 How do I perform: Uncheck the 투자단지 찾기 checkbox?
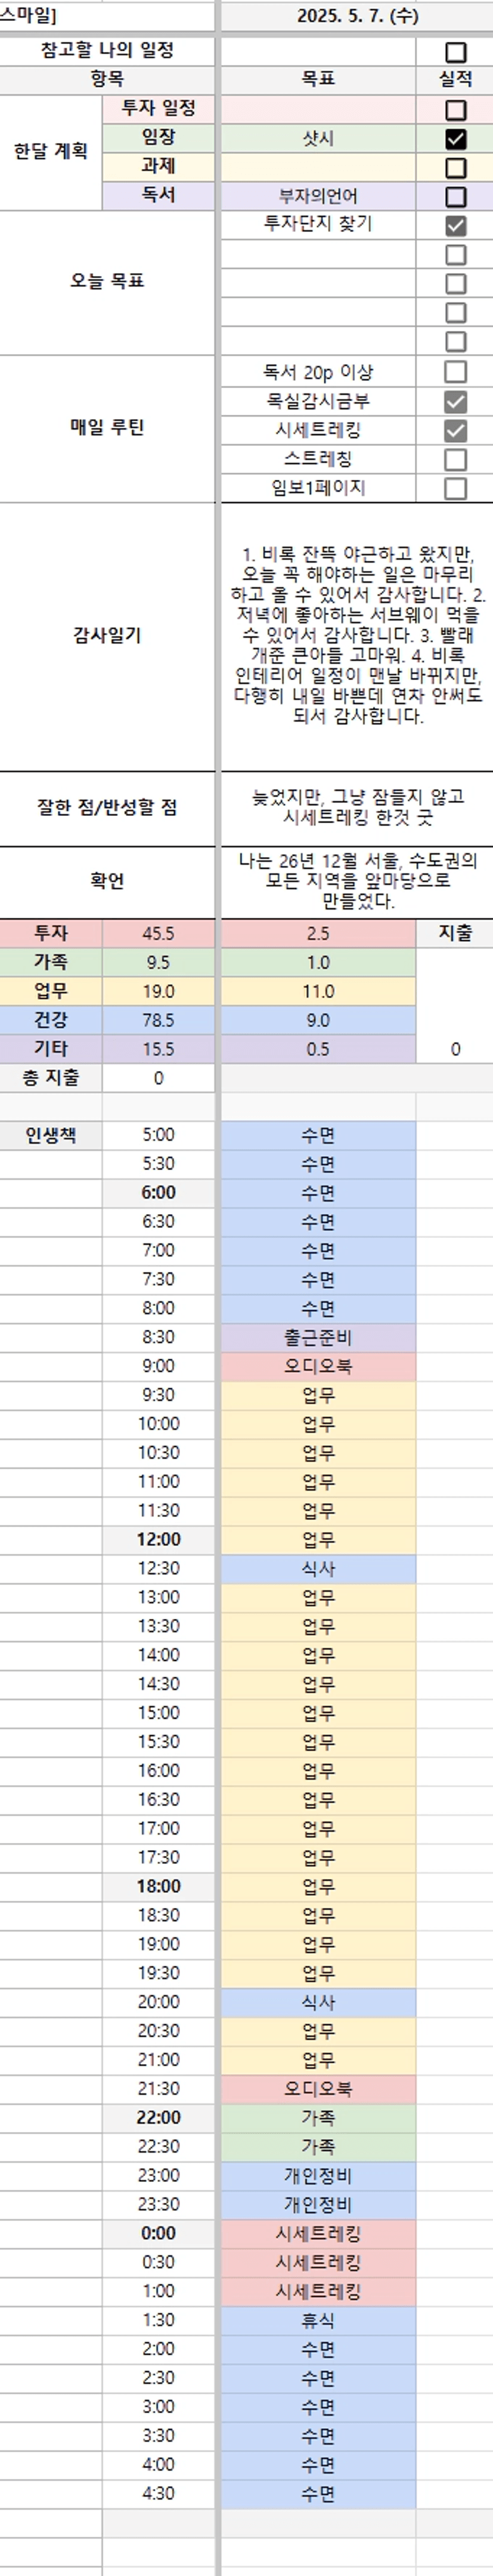[455, 226]
